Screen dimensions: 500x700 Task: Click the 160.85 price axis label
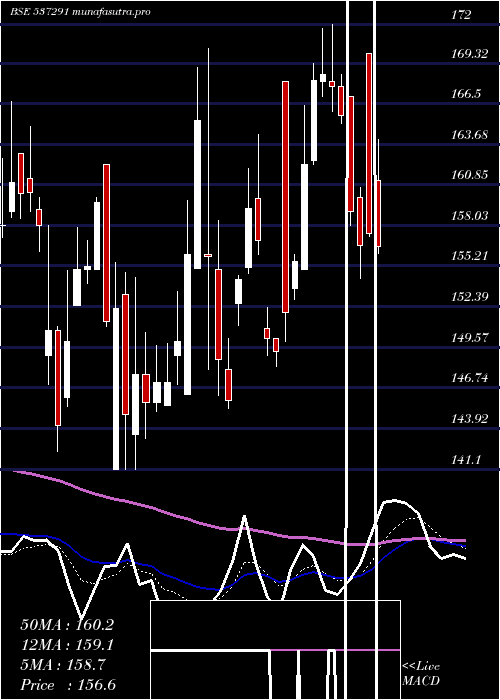(469, 175)
